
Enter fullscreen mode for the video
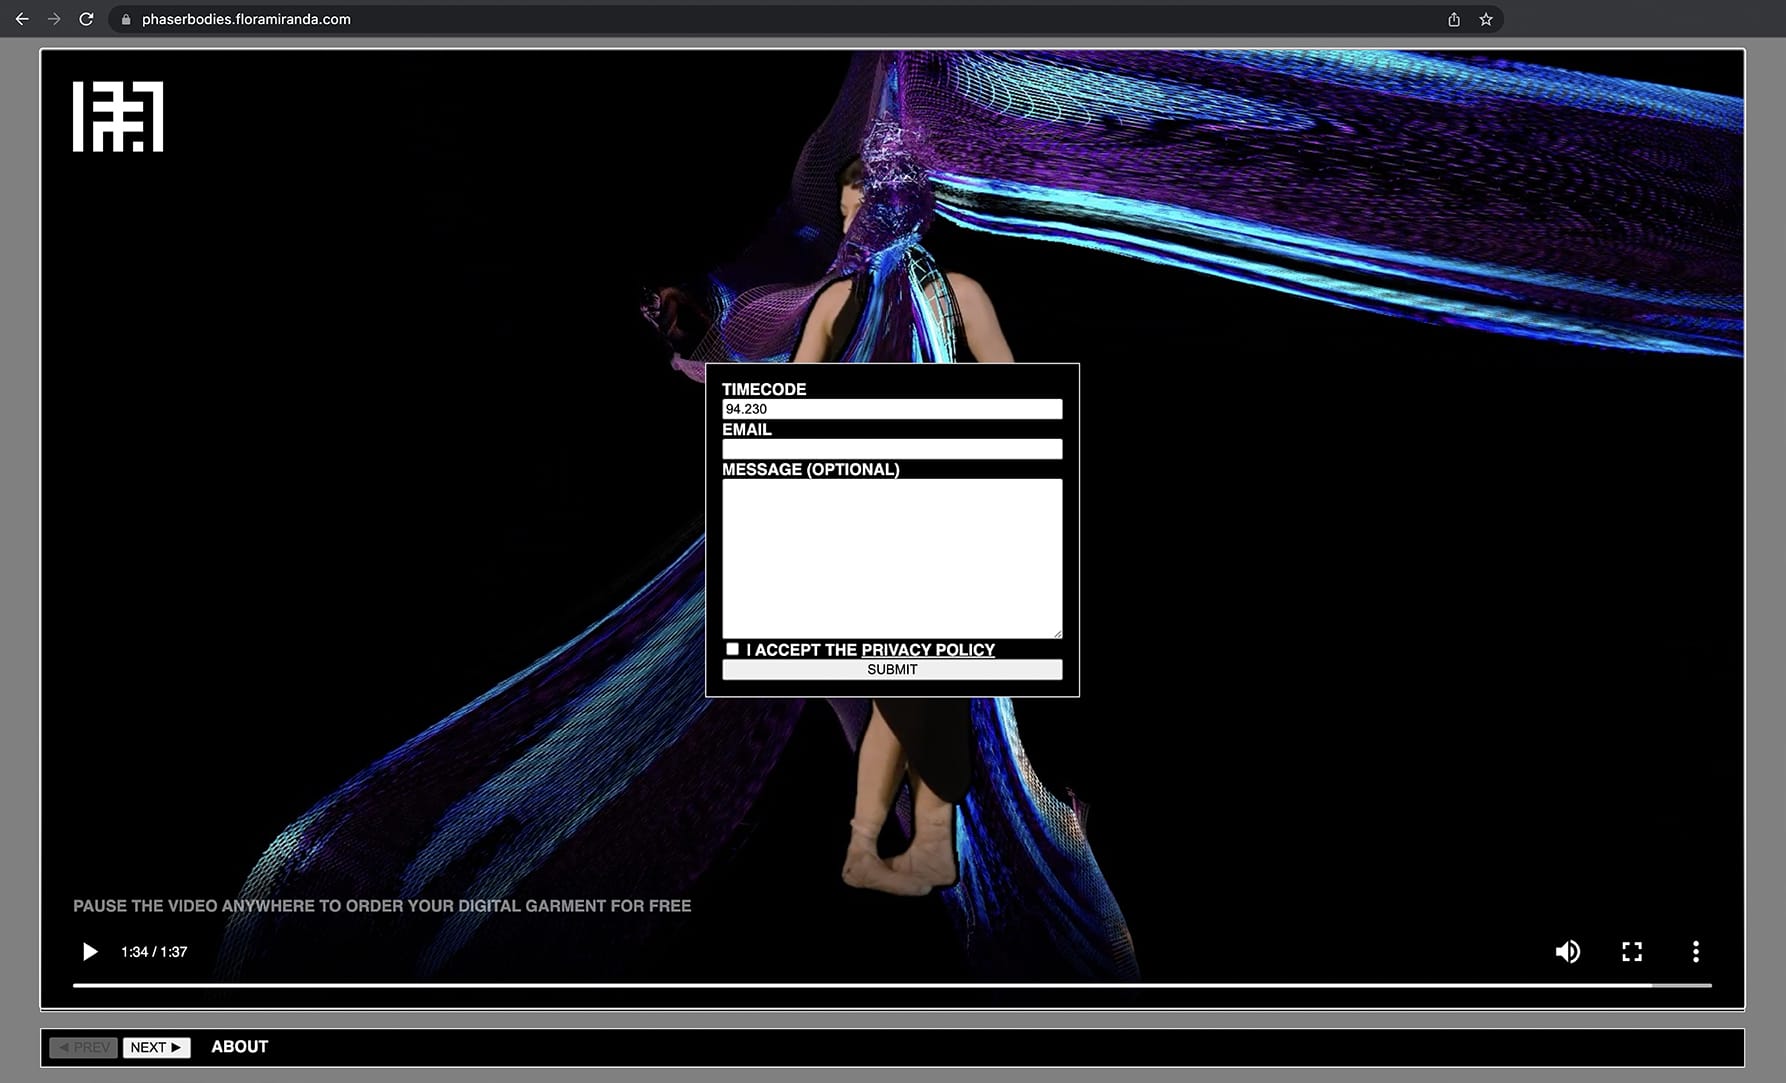pos(1631,951)
